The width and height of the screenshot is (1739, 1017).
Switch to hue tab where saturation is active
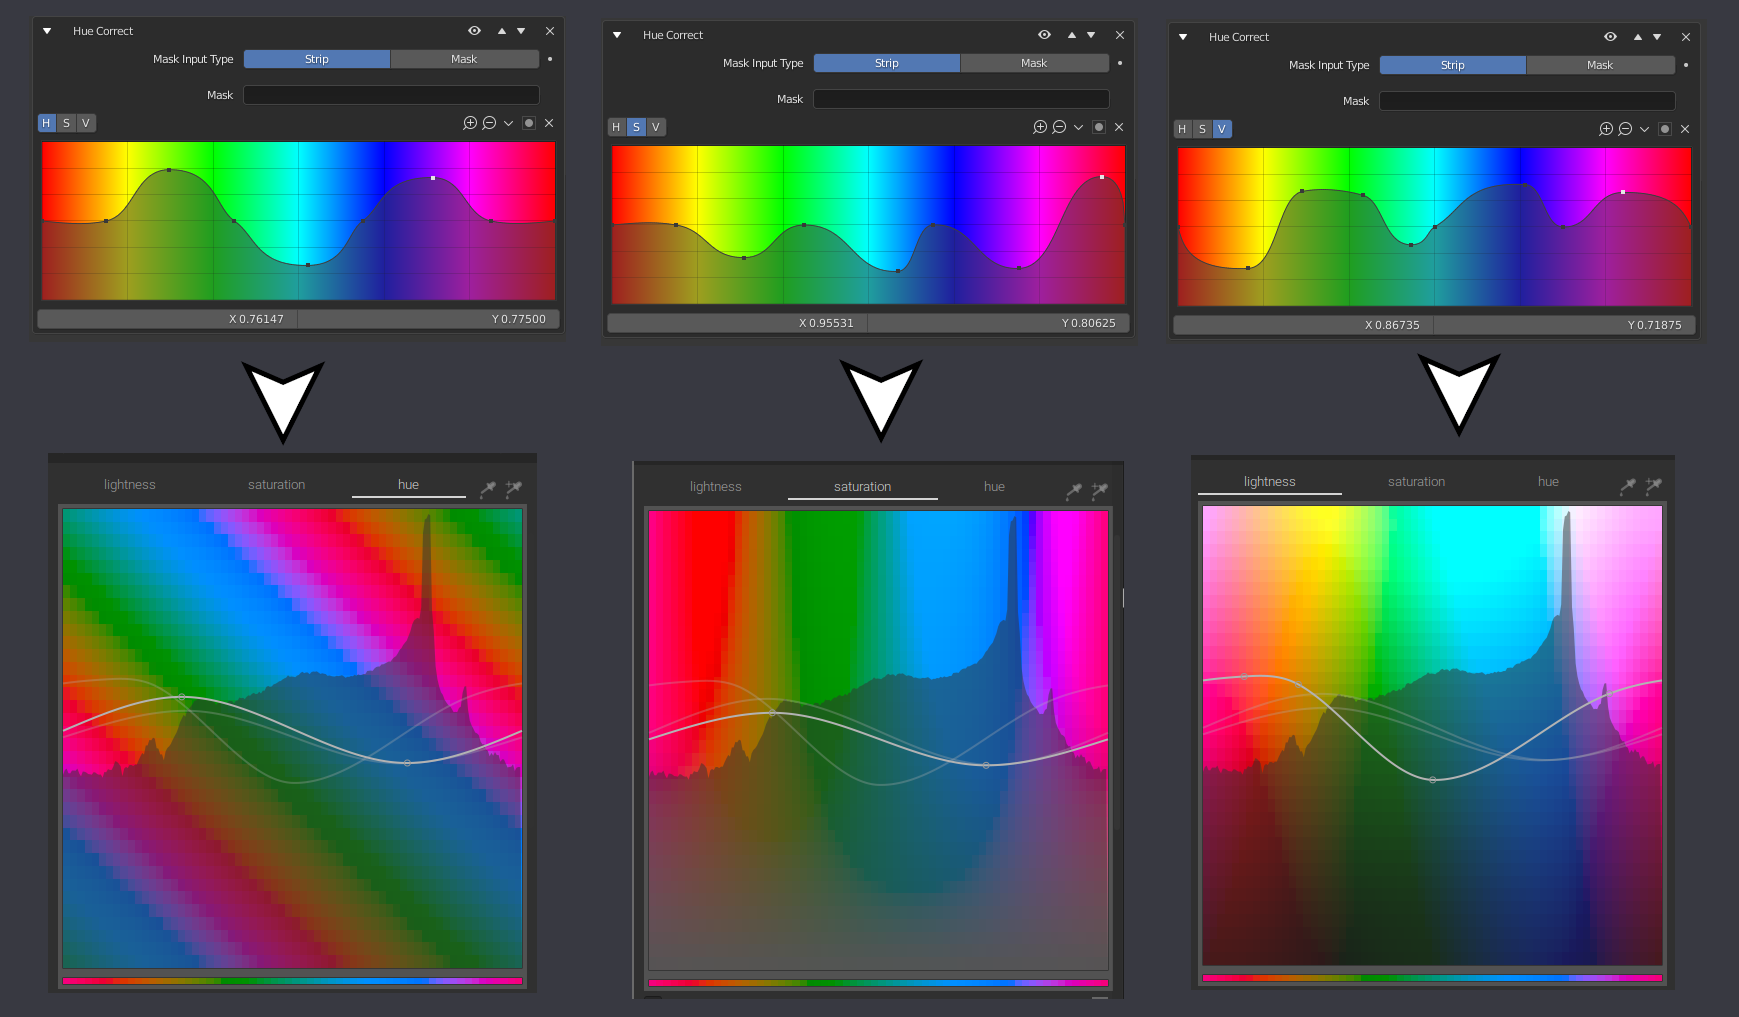(994, 487)
